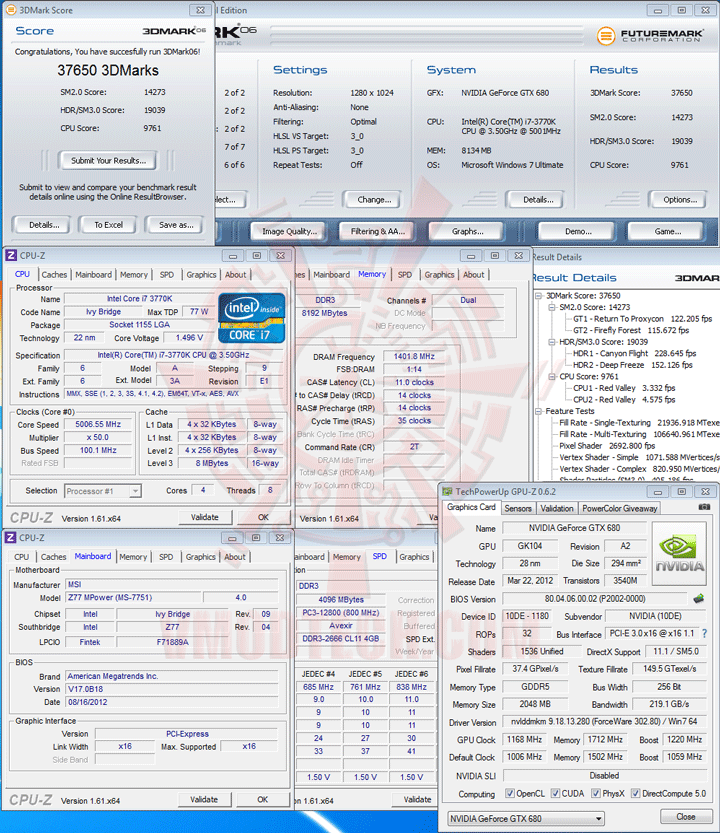
Task: Click the To Excel button
Action: click(x=108, y=225)
